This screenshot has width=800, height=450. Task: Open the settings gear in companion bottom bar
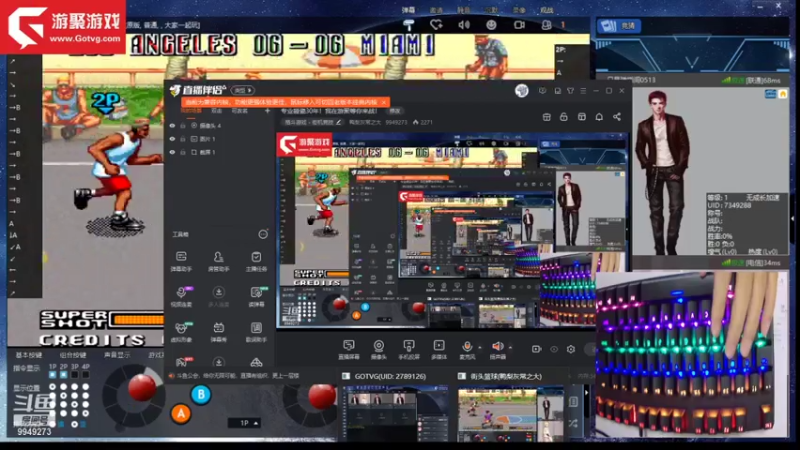pos(571,349)
